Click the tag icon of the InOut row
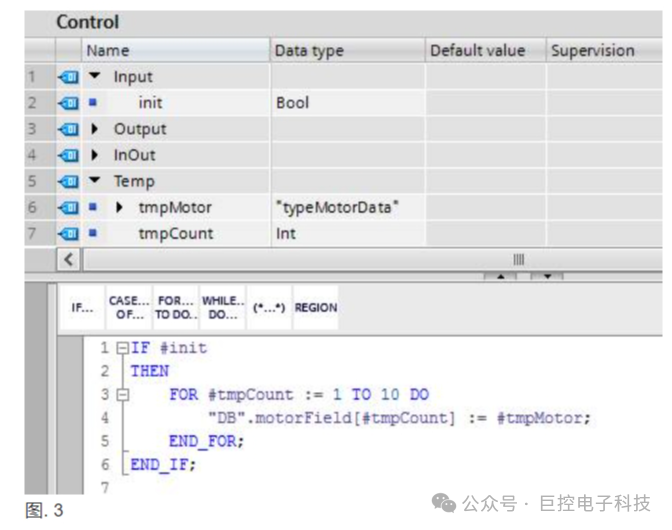 coord(69,155)
